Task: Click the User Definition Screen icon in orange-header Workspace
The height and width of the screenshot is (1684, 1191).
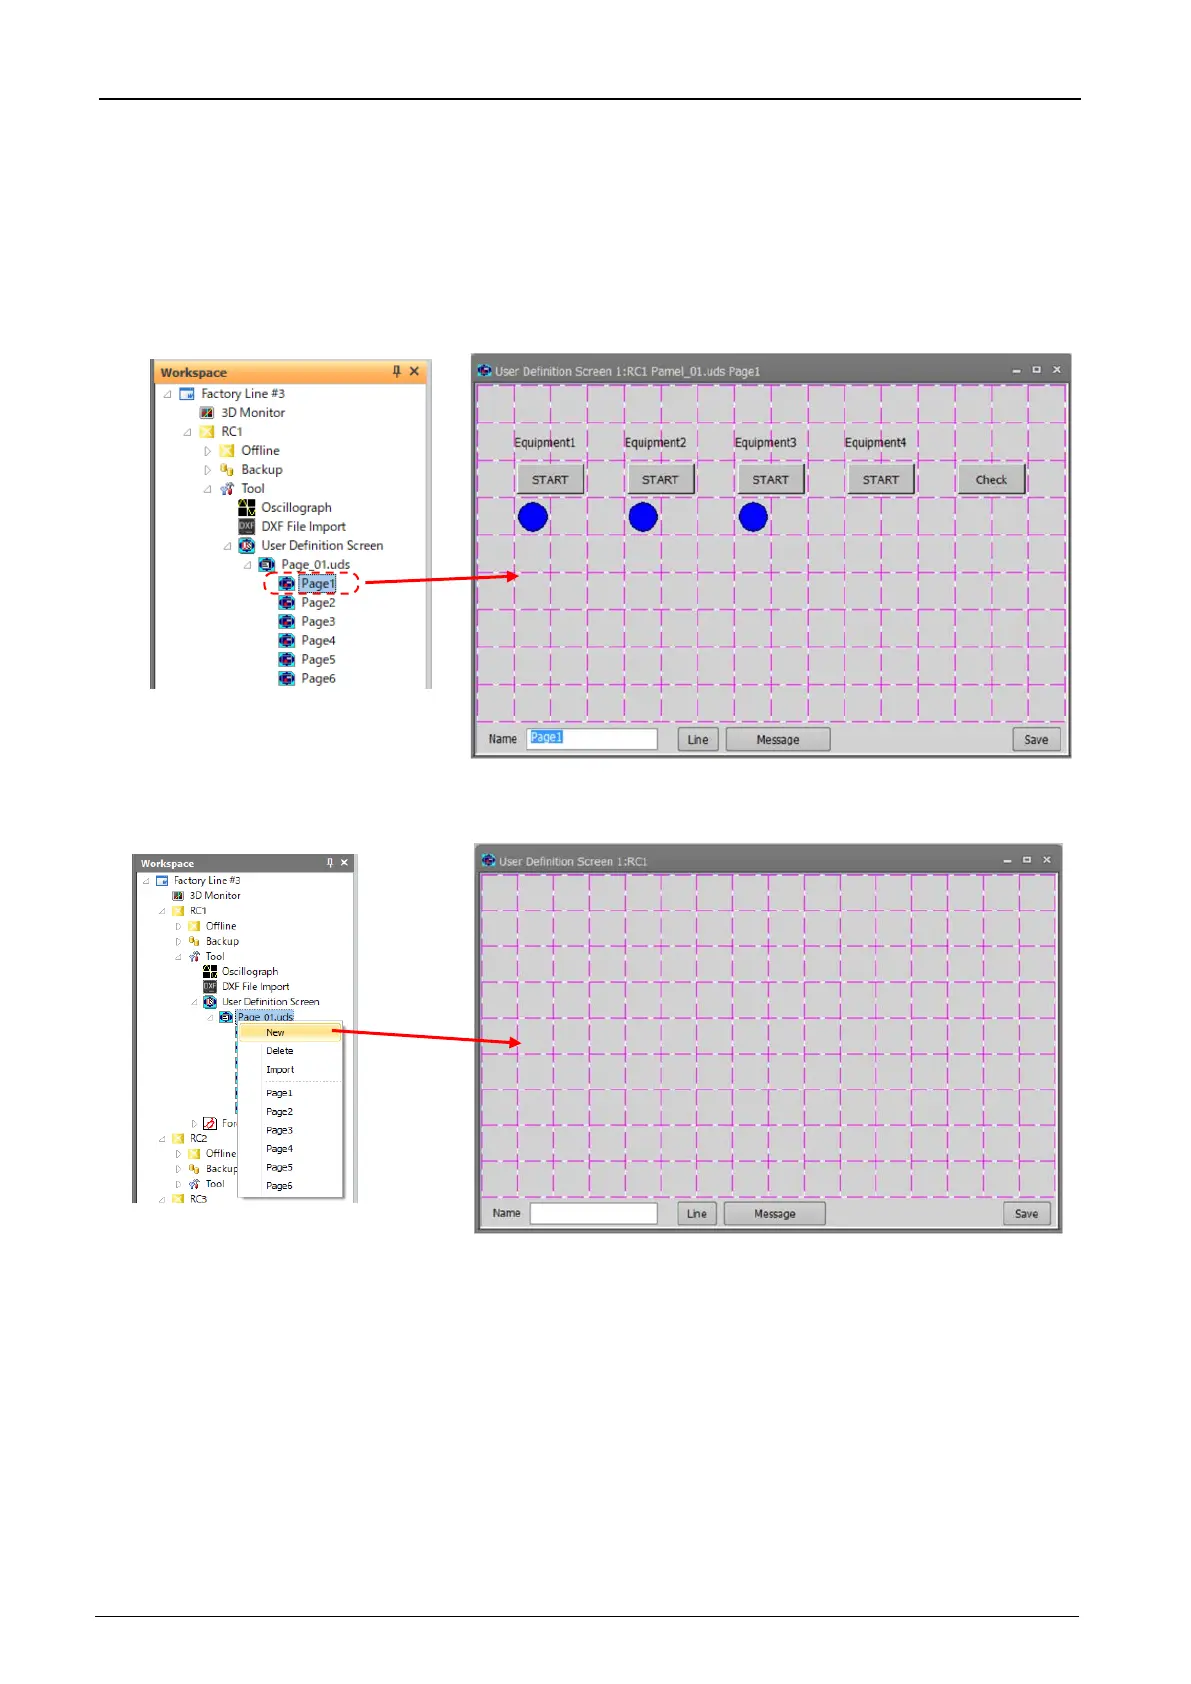Action: [246, 546]
